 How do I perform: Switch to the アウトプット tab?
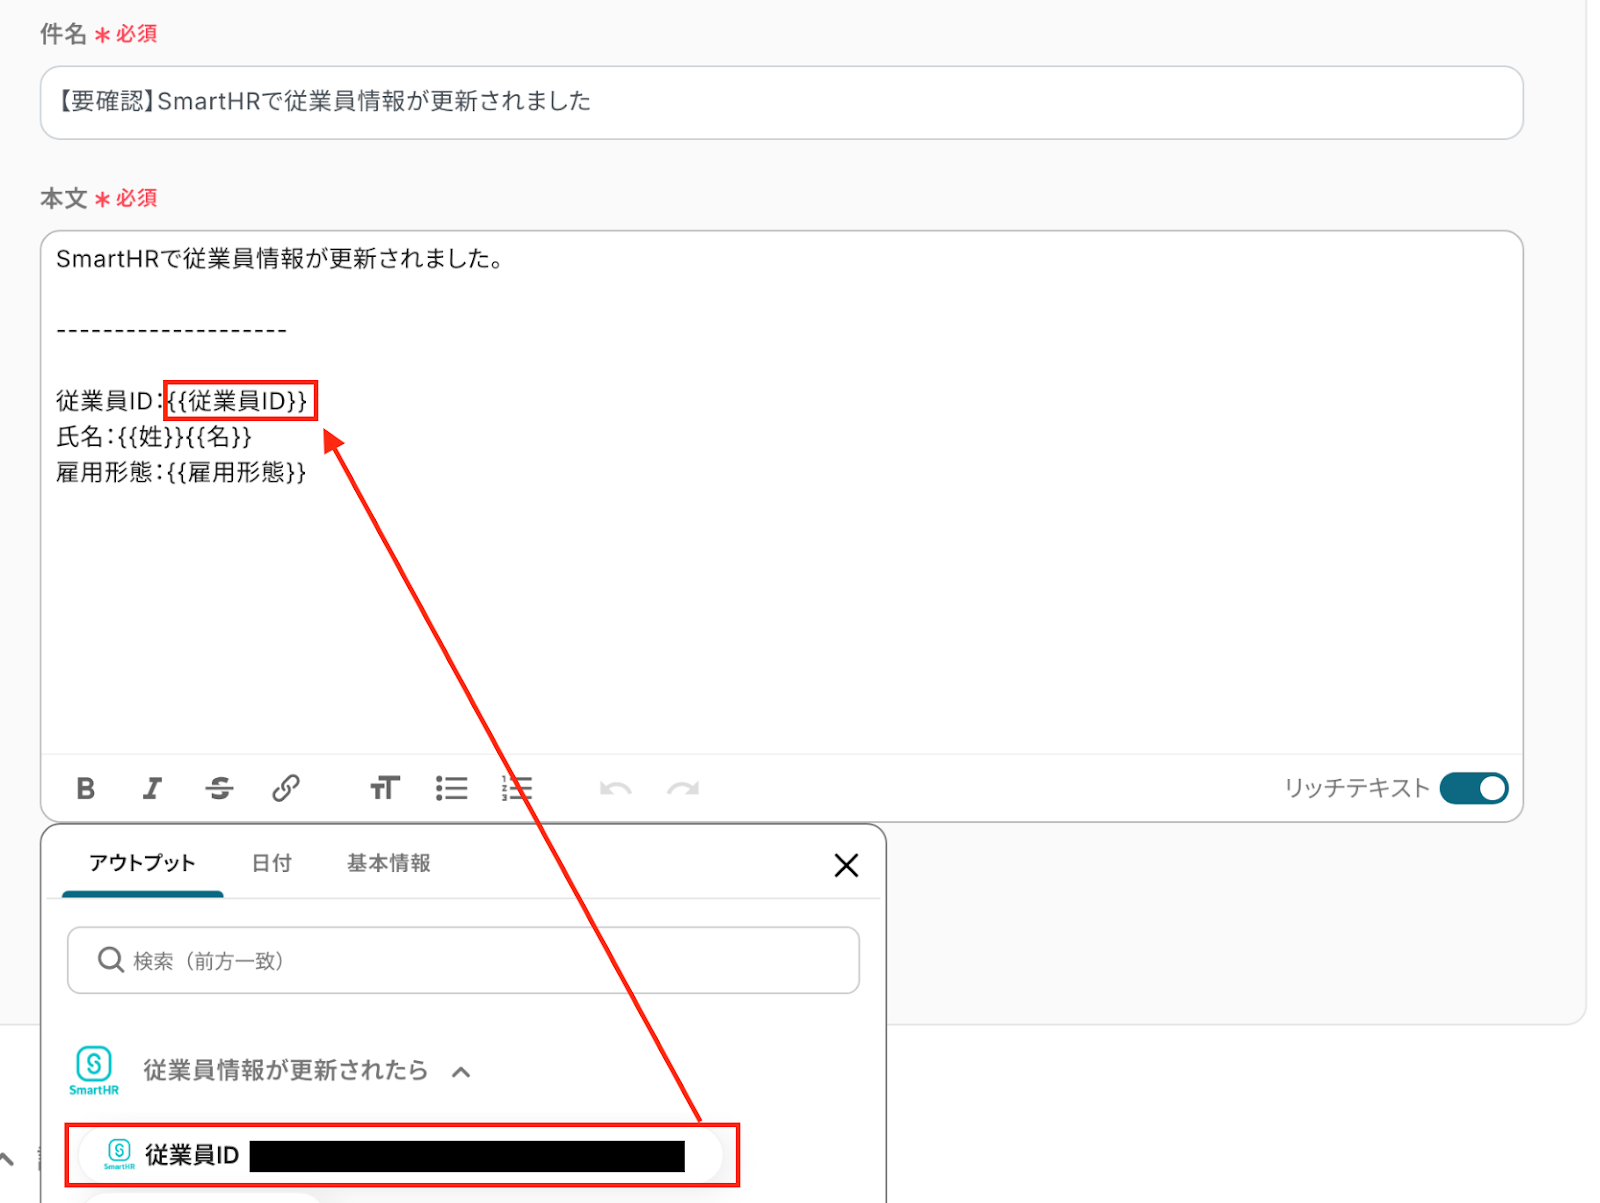point(142,863)
